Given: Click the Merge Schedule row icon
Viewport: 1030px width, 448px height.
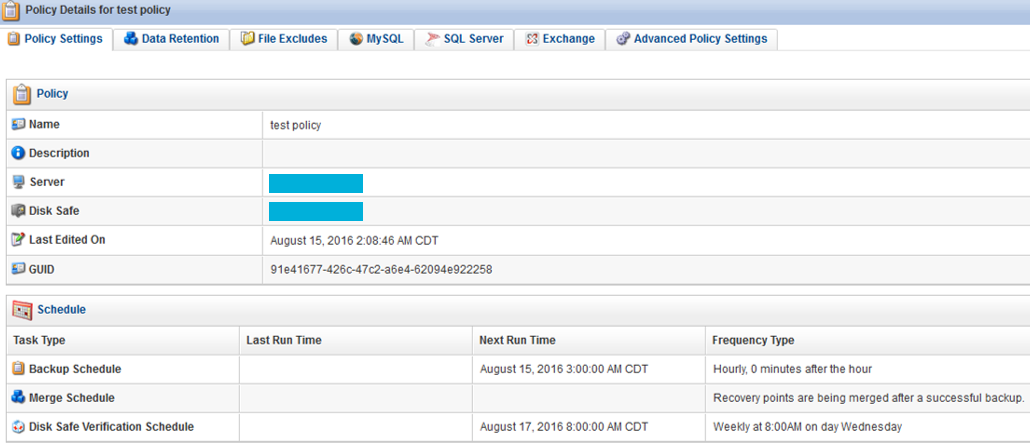Looking at the screenshot, I should click(x=18, y=398).
